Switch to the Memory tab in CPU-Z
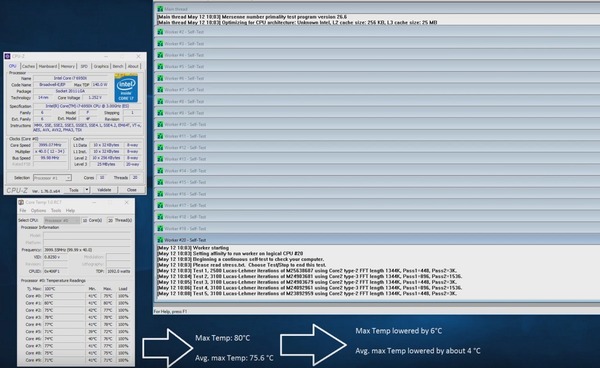 (68, 66)
